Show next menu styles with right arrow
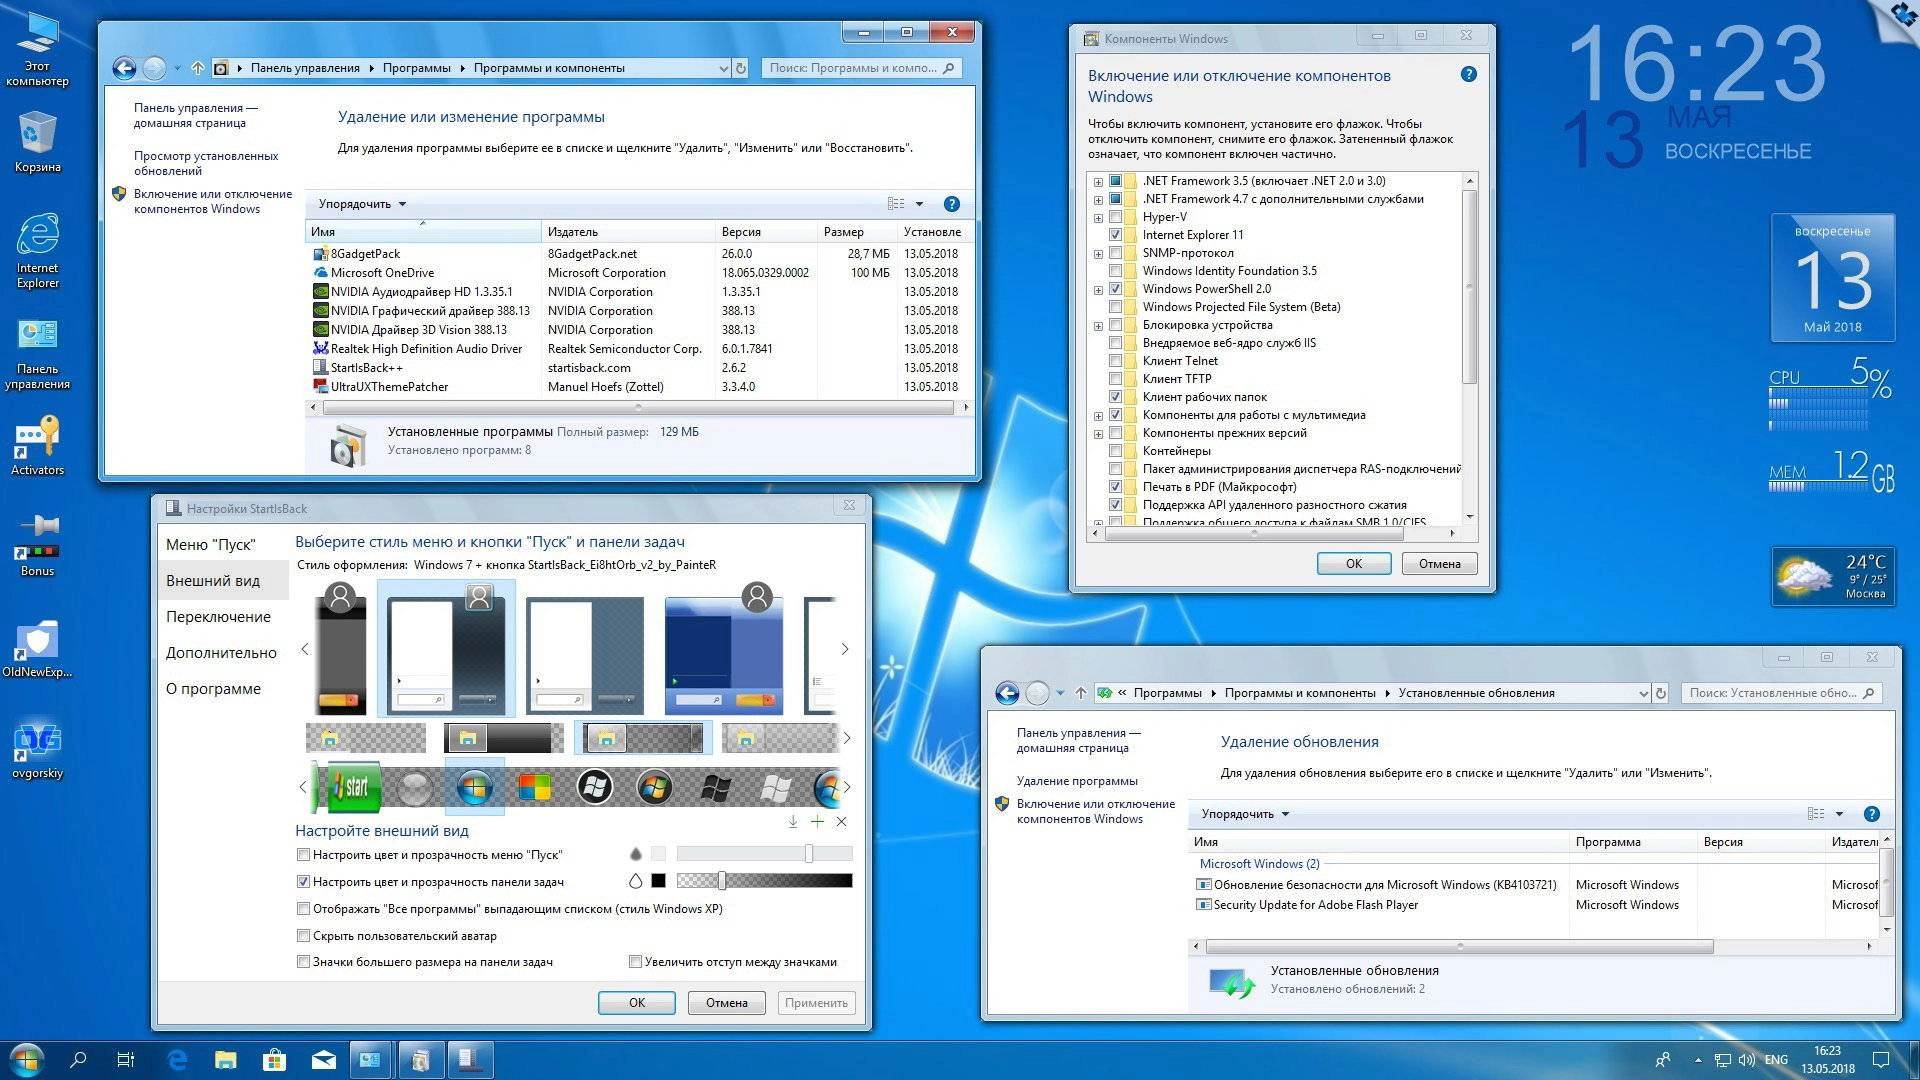This screenshot has height=1080, width=1920. 845,649
